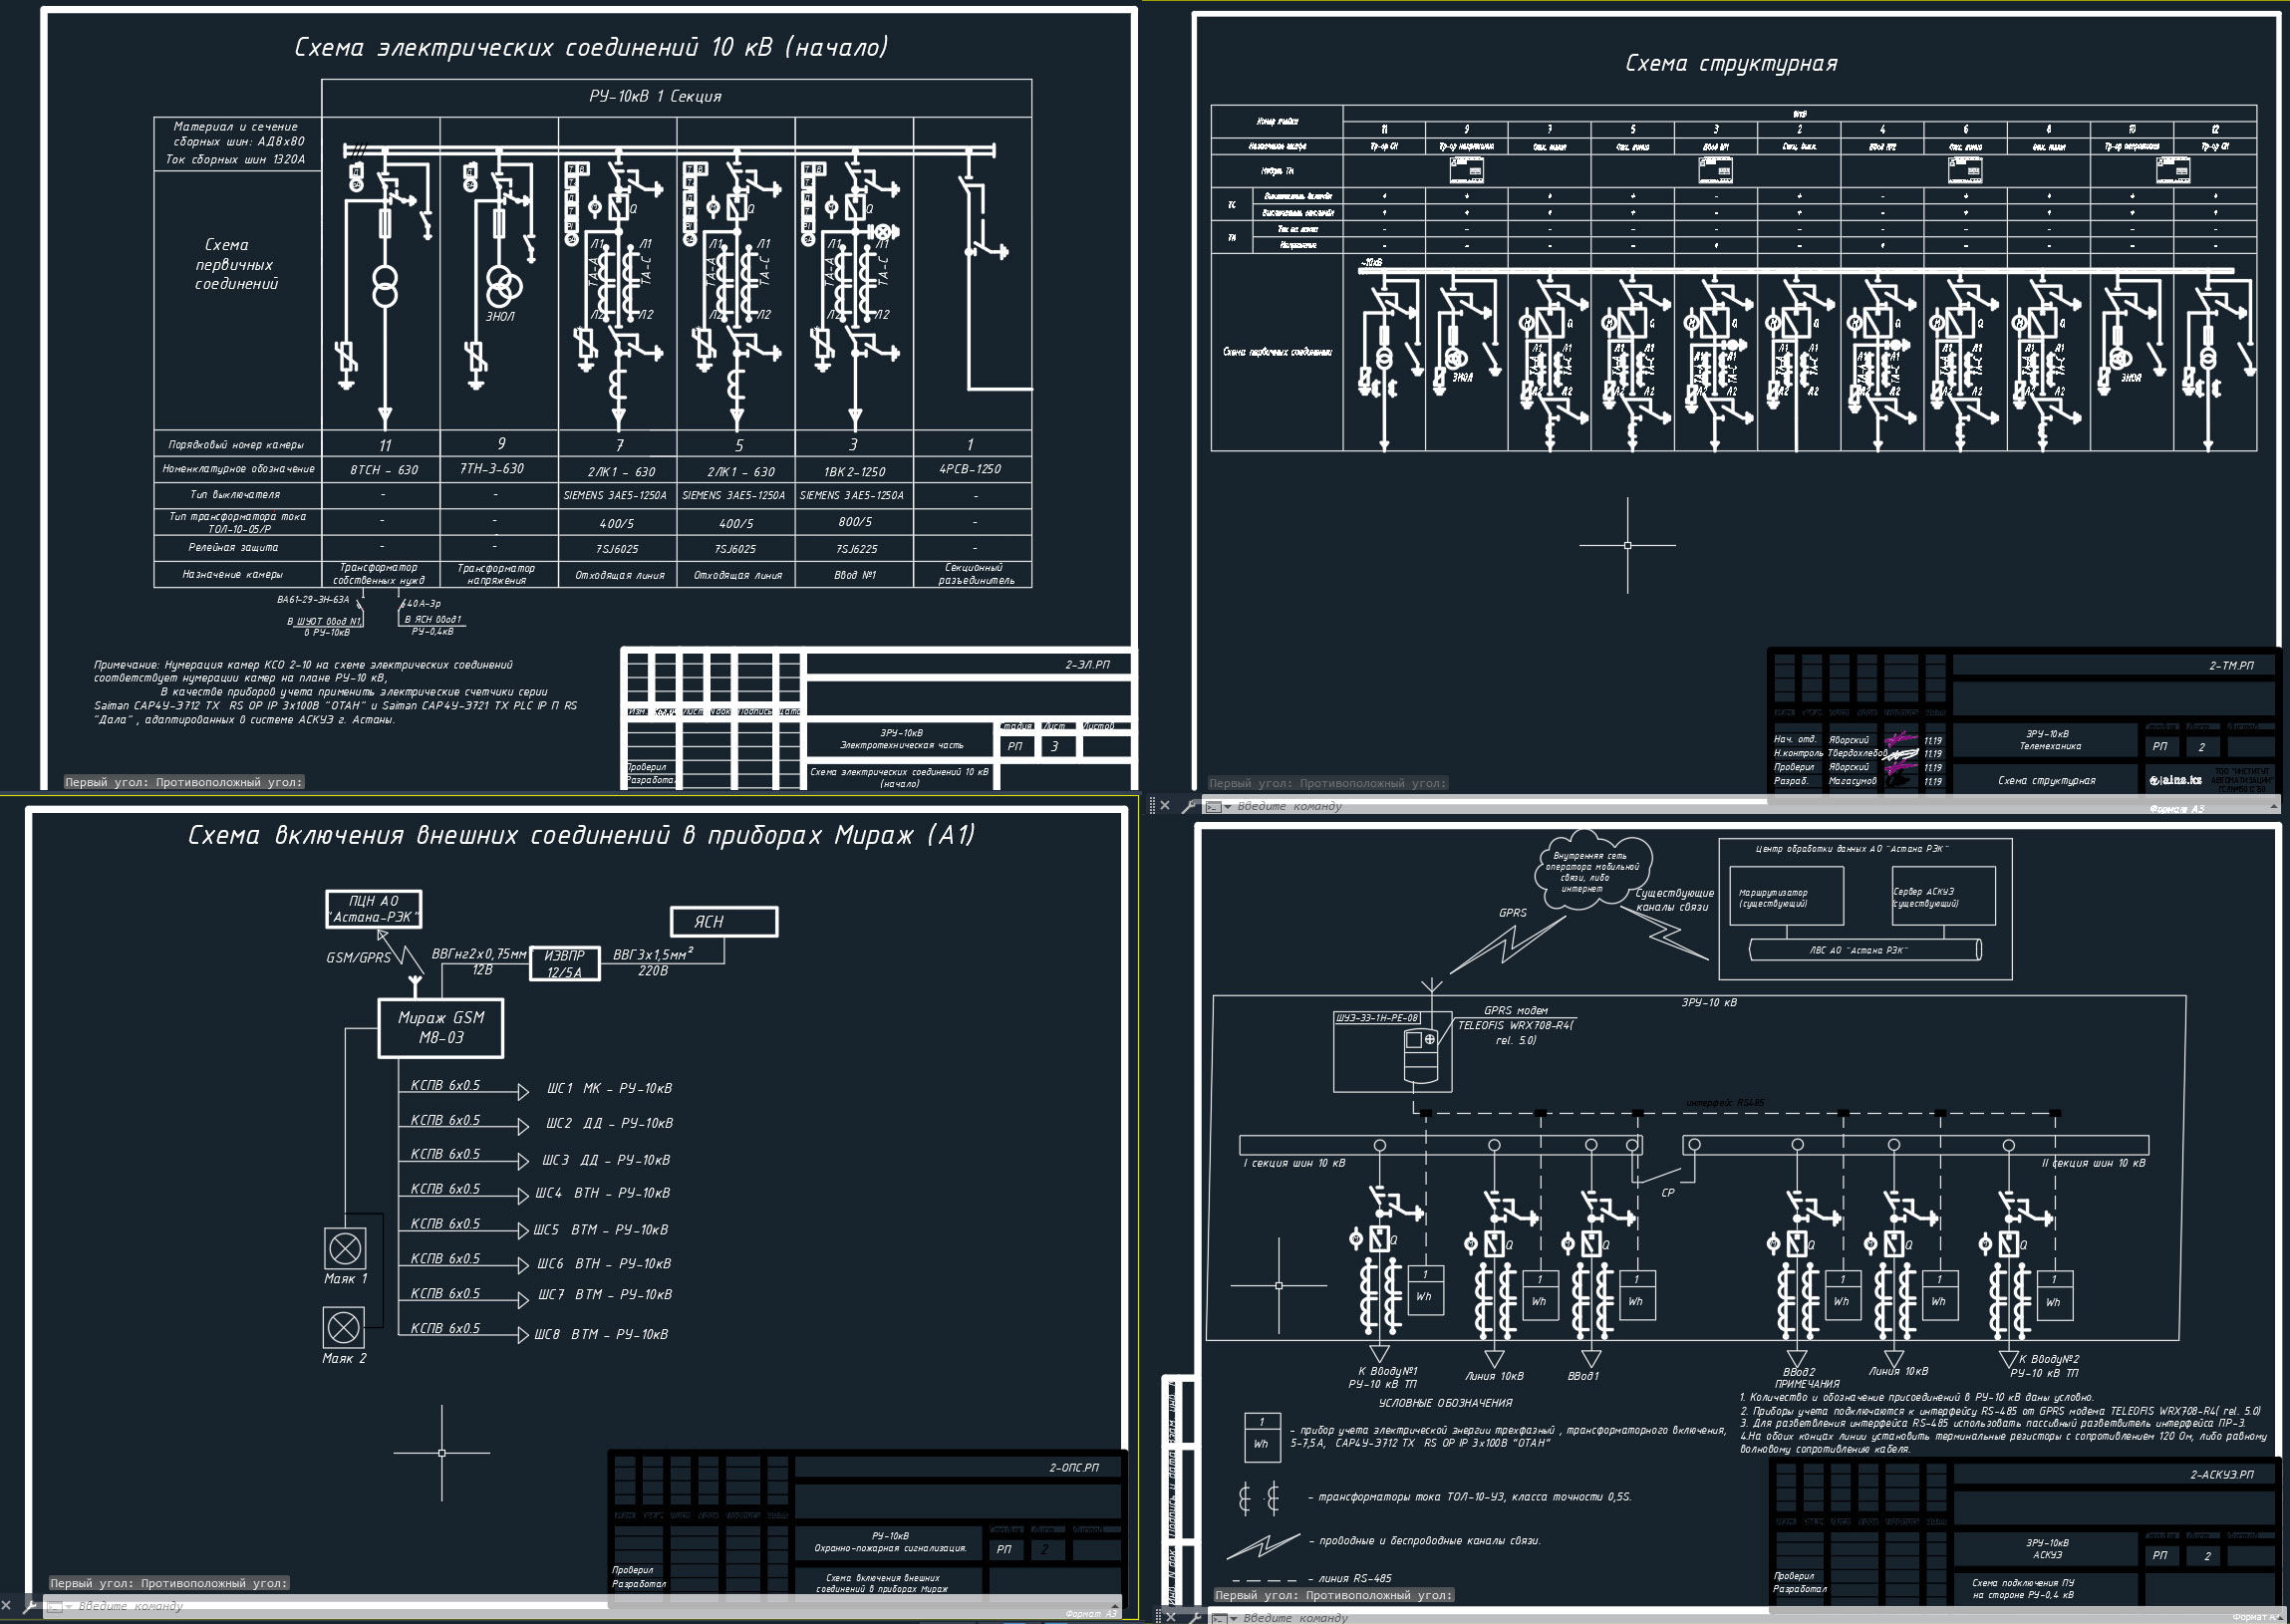Select the 'ЯСН' block in the Мираж drawing

click(724, 921)
